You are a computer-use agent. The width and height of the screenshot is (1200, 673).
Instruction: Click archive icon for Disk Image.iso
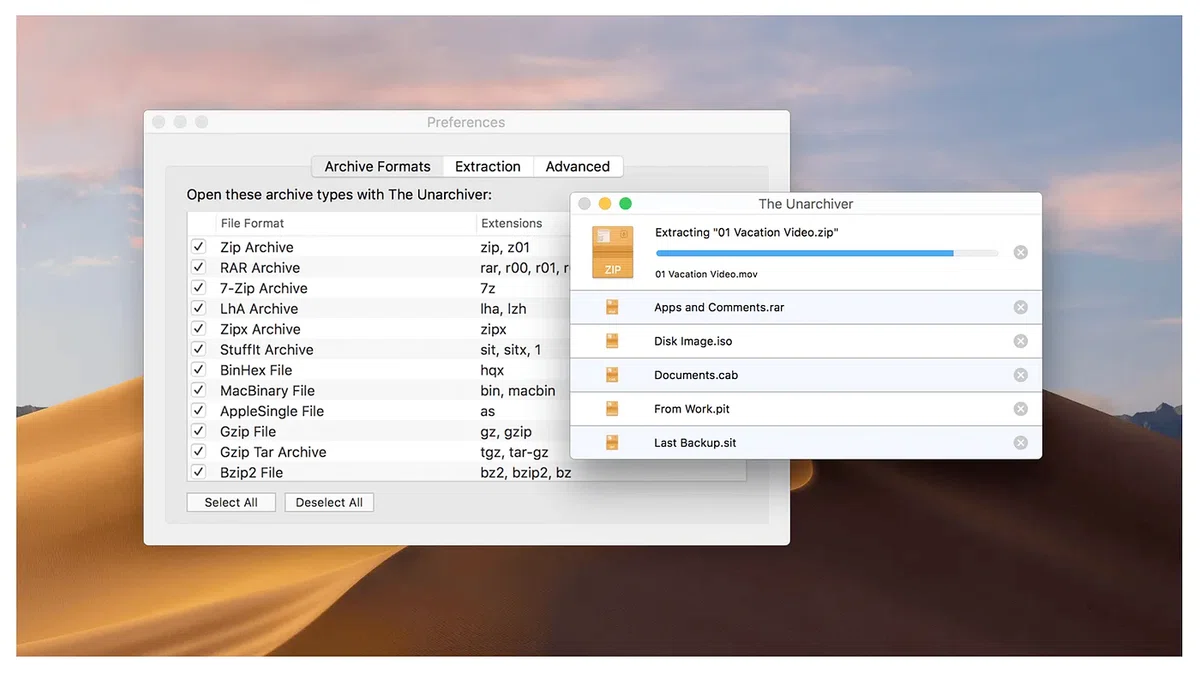click(612, 341)
